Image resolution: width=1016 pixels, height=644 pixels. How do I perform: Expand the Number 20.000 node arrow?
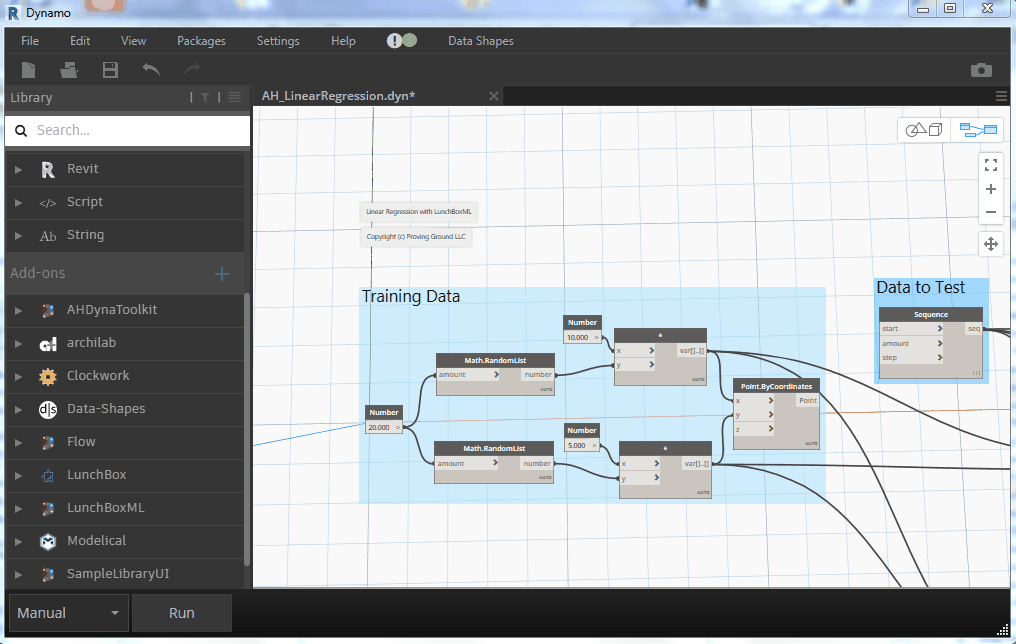[398, 428]
